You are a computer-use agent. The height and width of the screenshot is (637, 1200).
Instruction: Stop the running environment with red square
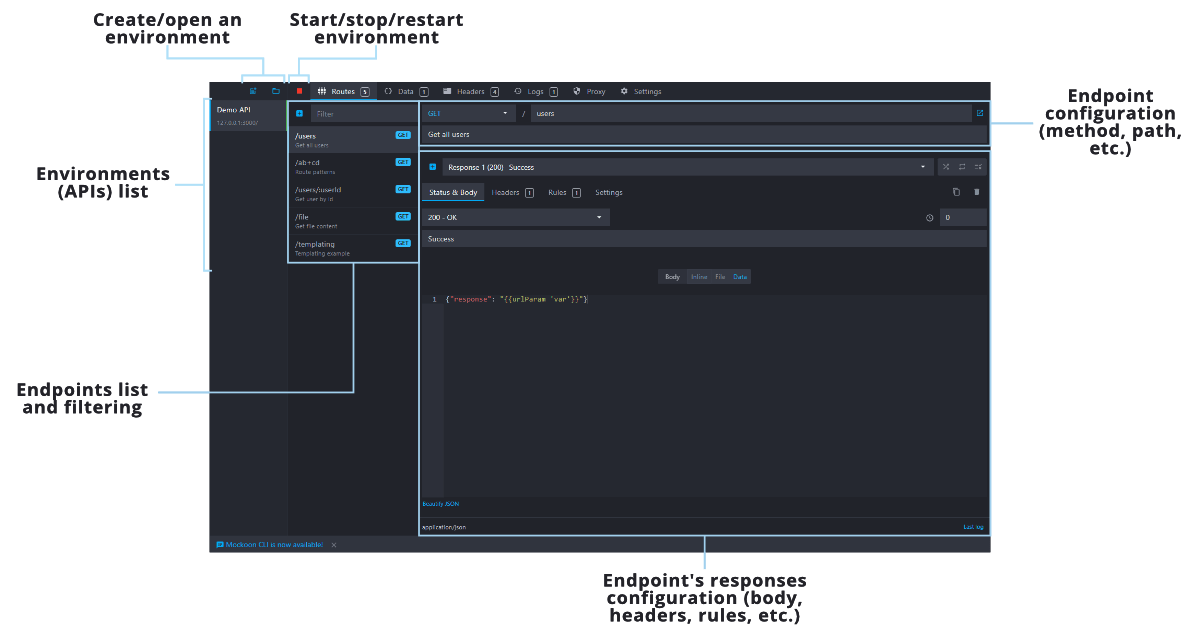pos(299,91)
